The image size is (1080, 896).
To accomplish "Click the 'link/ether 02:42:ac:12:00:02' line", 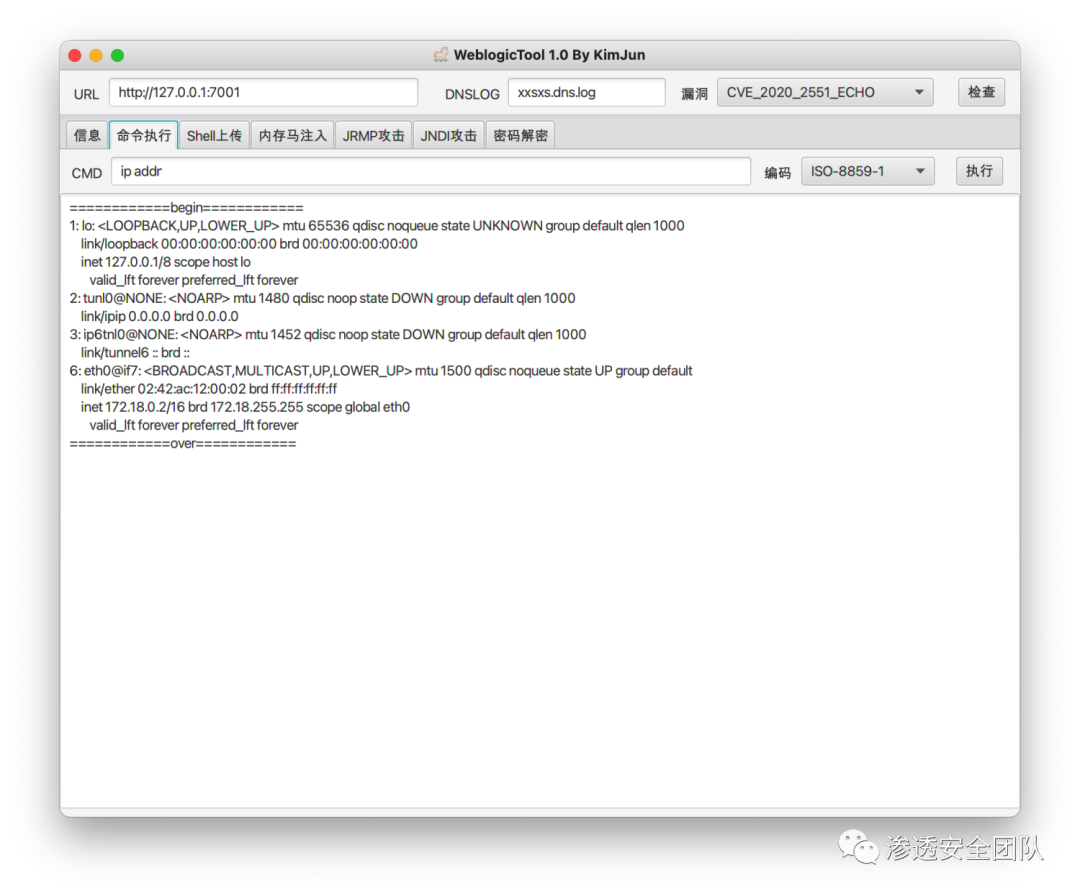I will [x=209, y=389].
